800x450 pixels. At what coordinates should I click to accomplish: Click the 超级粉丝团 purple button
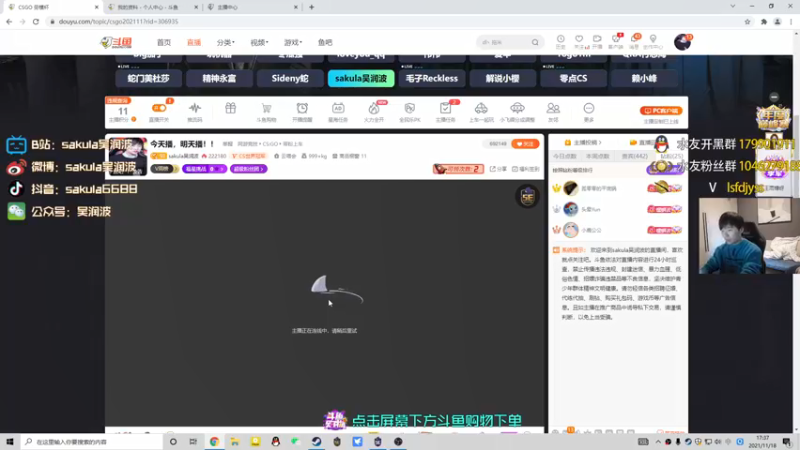248,169
